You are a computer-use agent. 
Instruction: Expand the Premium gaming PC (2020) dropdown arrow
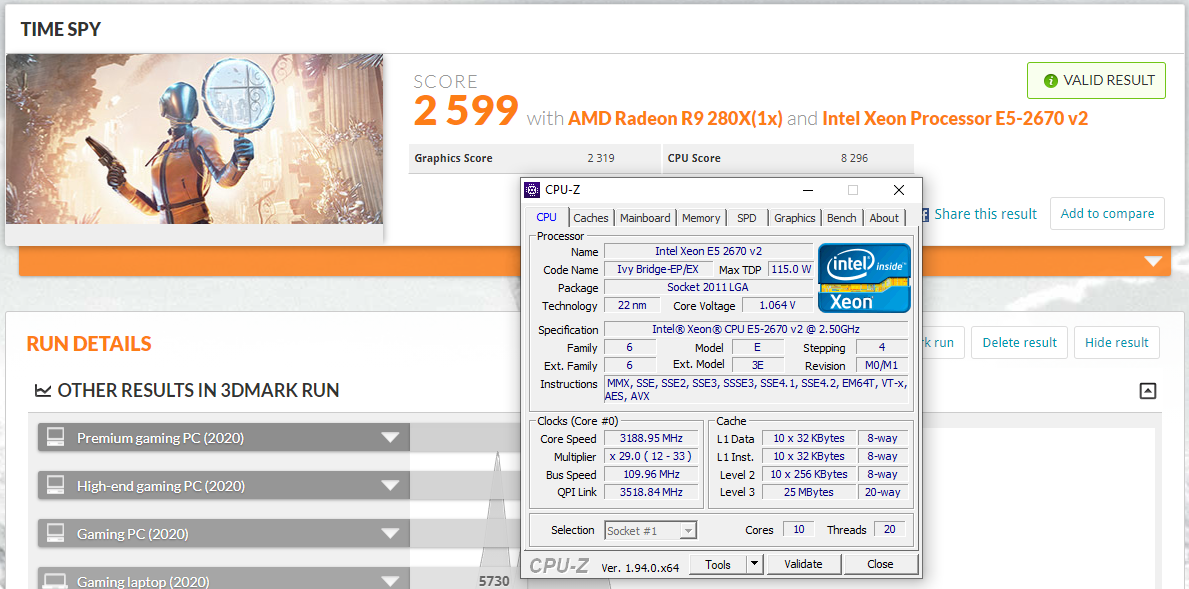390,438
